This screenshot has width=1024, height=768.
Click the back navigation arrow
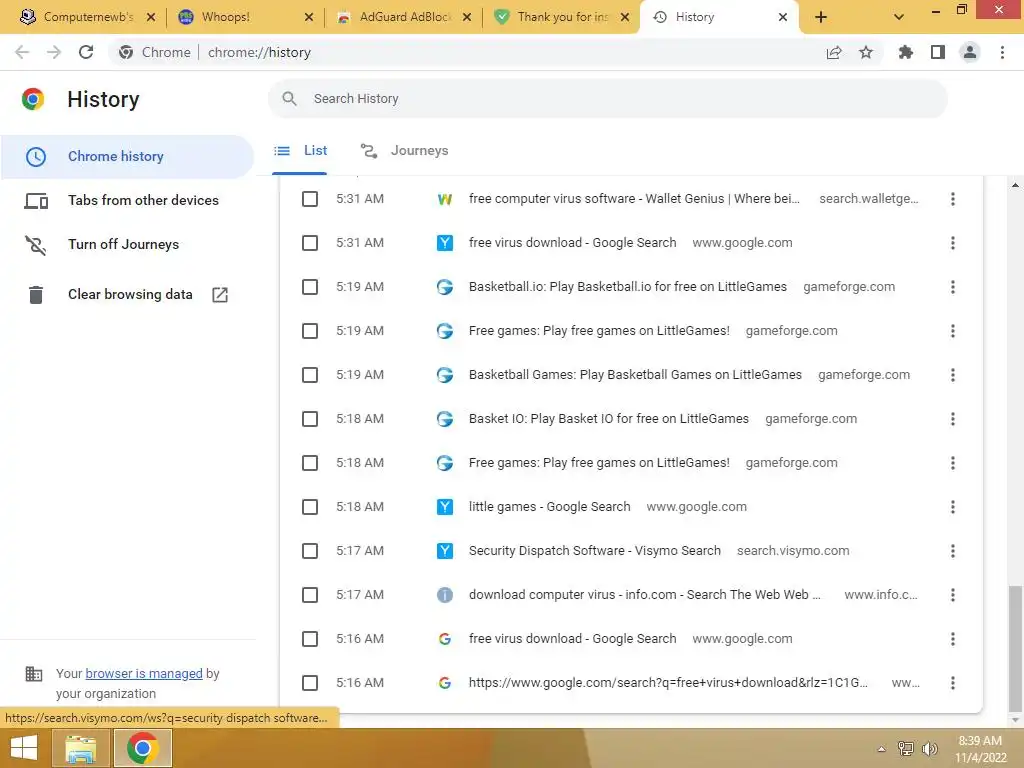pyautogui.click(x=22, y=52)
